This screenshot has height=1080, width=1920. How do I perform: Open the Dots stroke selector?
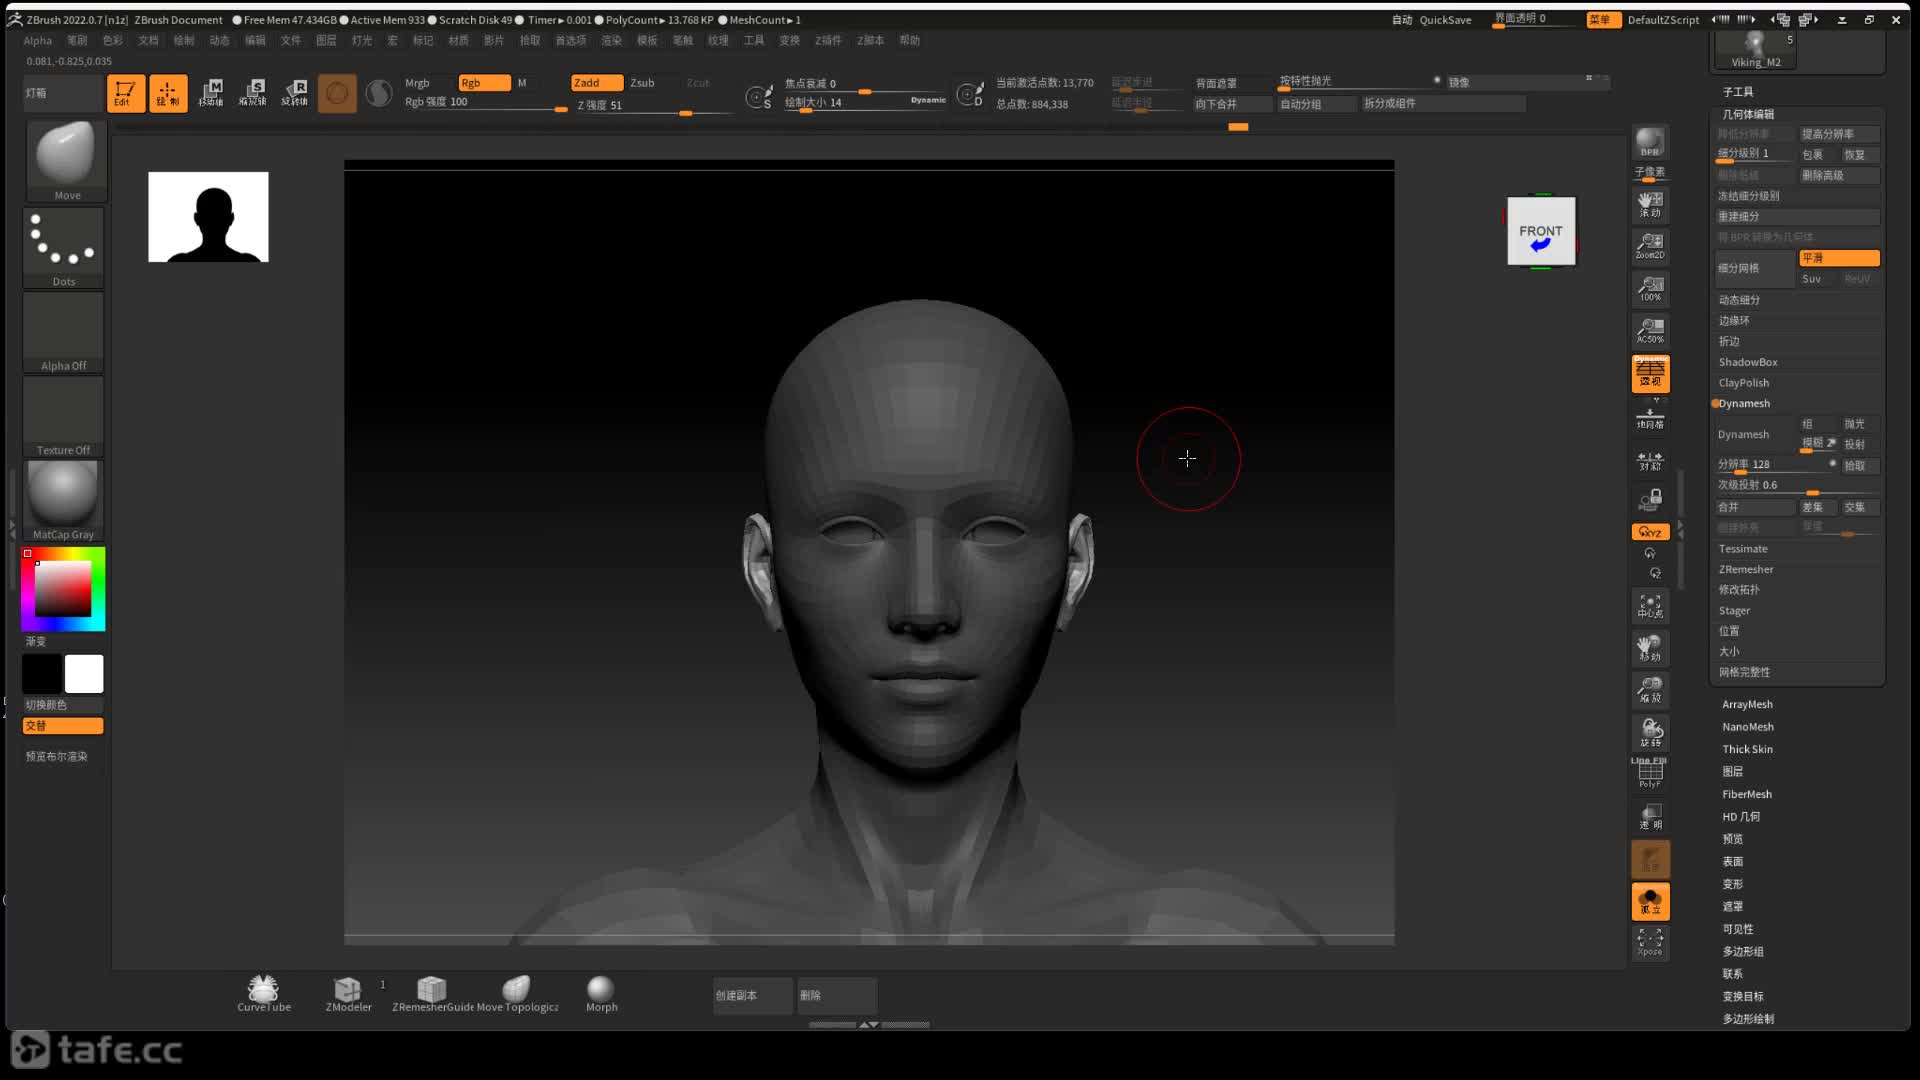coord(64,248)
